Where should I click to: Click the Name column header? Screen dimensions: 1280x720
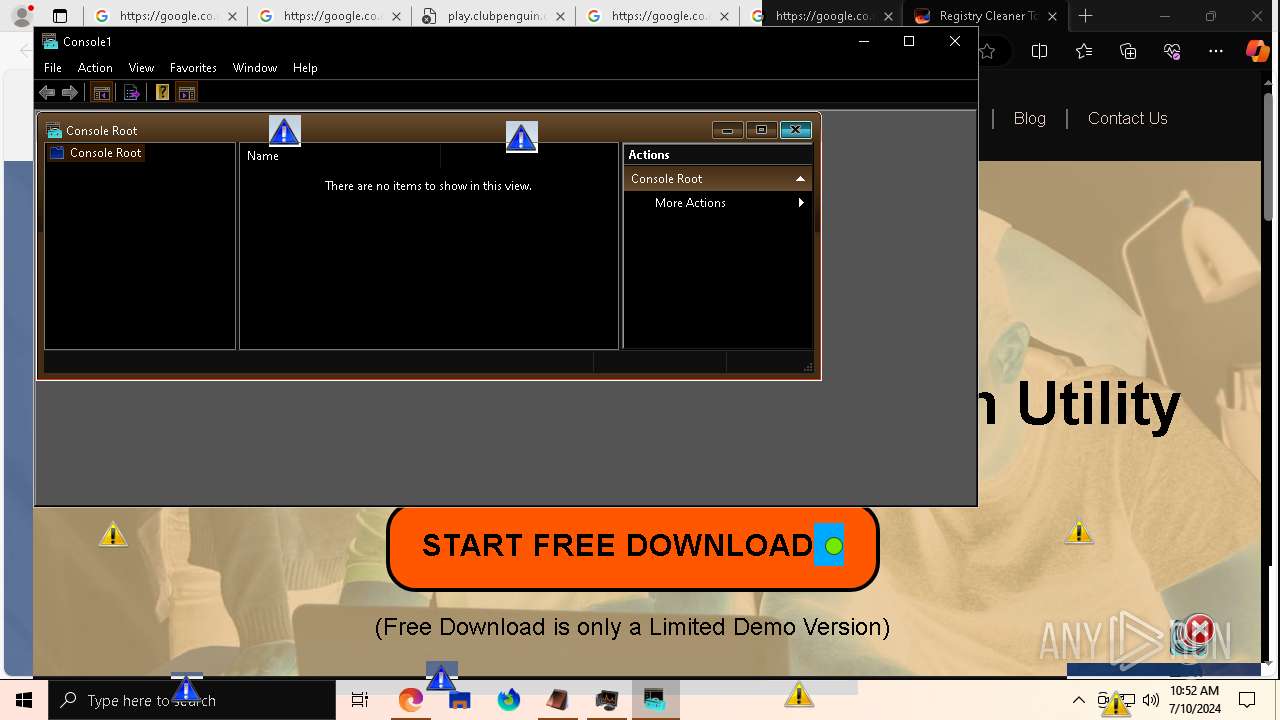[x=340, y=156]
